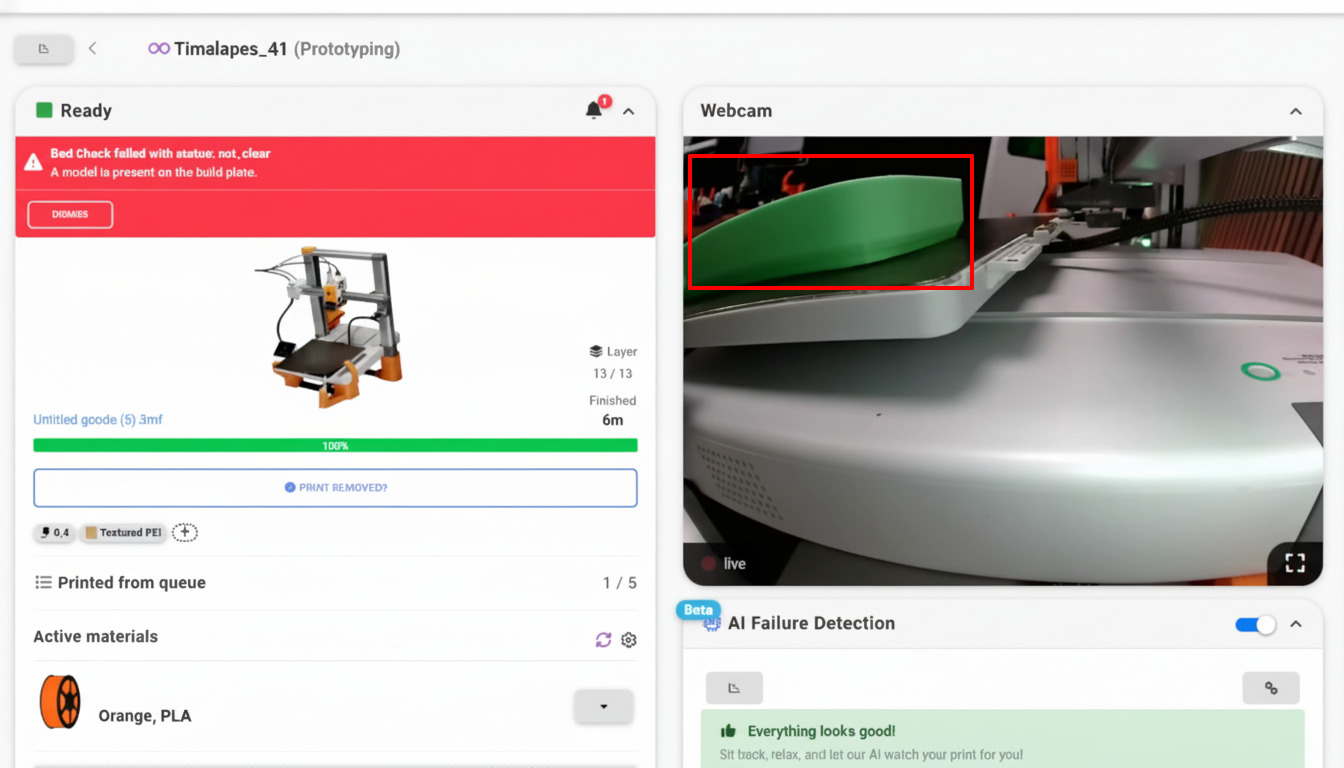Dismiss the bed check failed alert

click(70, 214)
